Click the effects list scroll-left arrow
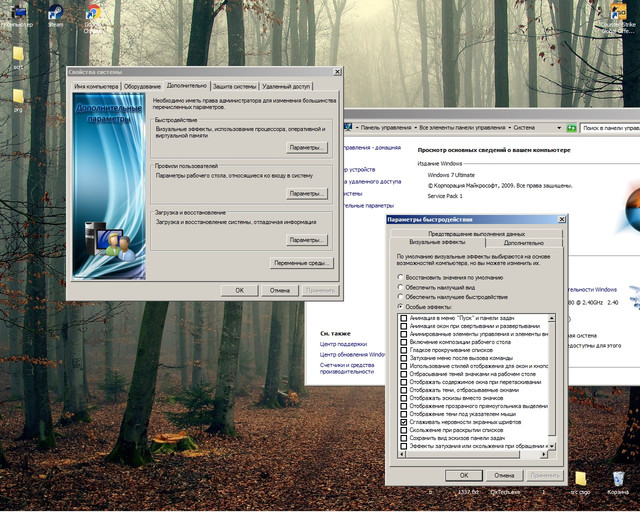This screenshot has width=640, height=512. coord(402,454)
